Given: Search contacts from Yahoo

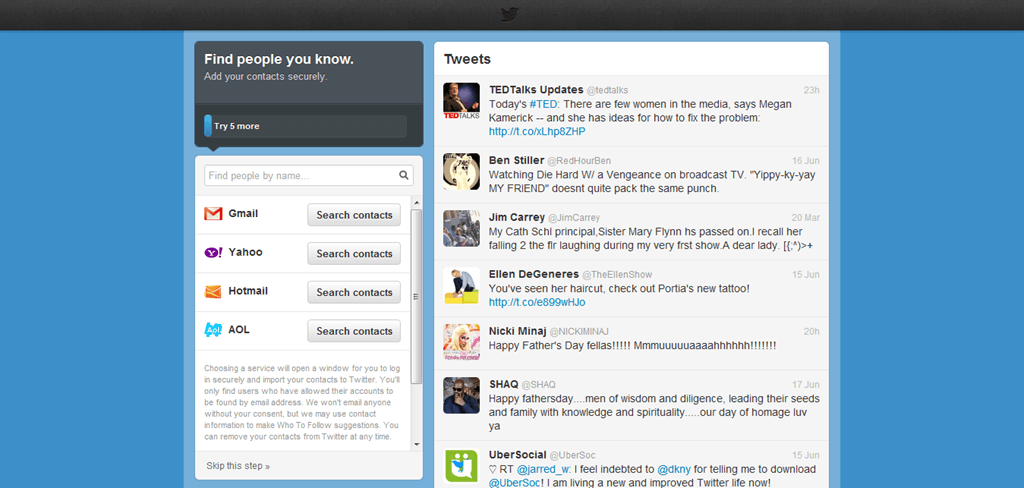Looking at the screenshot, I should 354,253.
